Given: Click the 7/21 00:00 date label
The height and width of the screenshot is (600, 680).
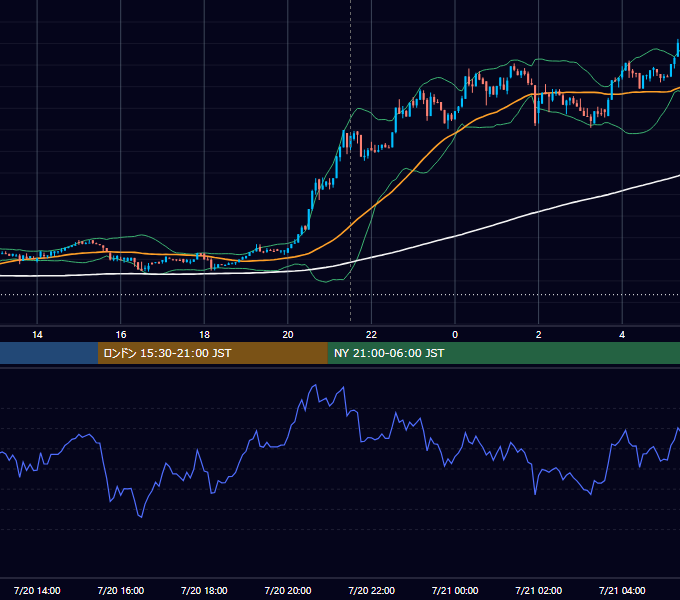Looking at the screenshot, I should 455,590.
